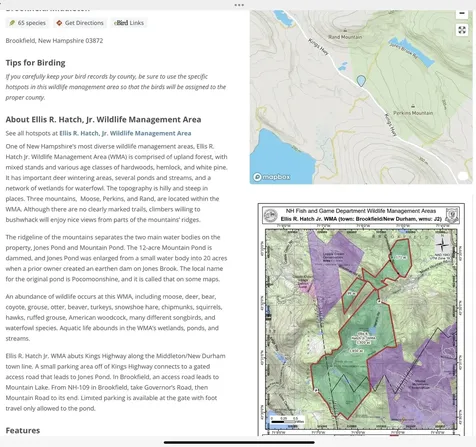Click the three-dot multitasking menu at top
This screenshot has height=447, width=476.
point(239,5)
